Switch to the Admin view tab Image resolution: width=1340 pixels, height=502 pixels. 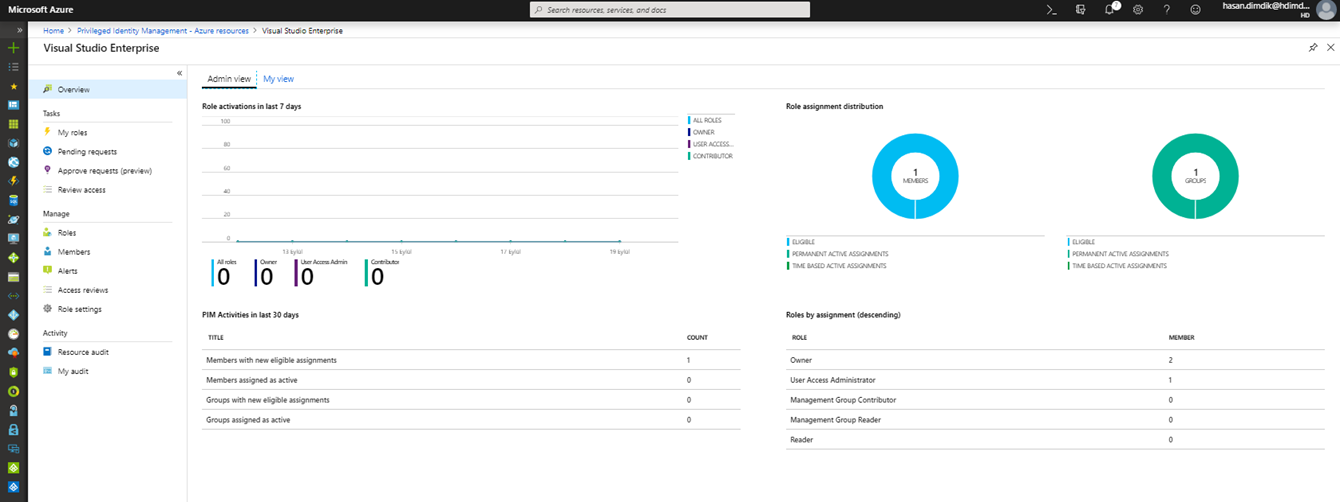pyautogui.click(x=229, y=78)
